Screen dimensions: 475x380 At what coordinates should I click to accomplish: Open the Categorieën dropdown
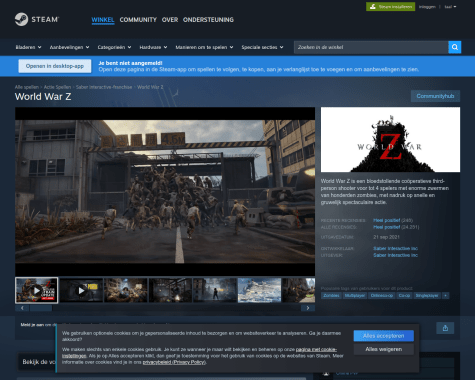pyautogui.click(x=114, y=47)
